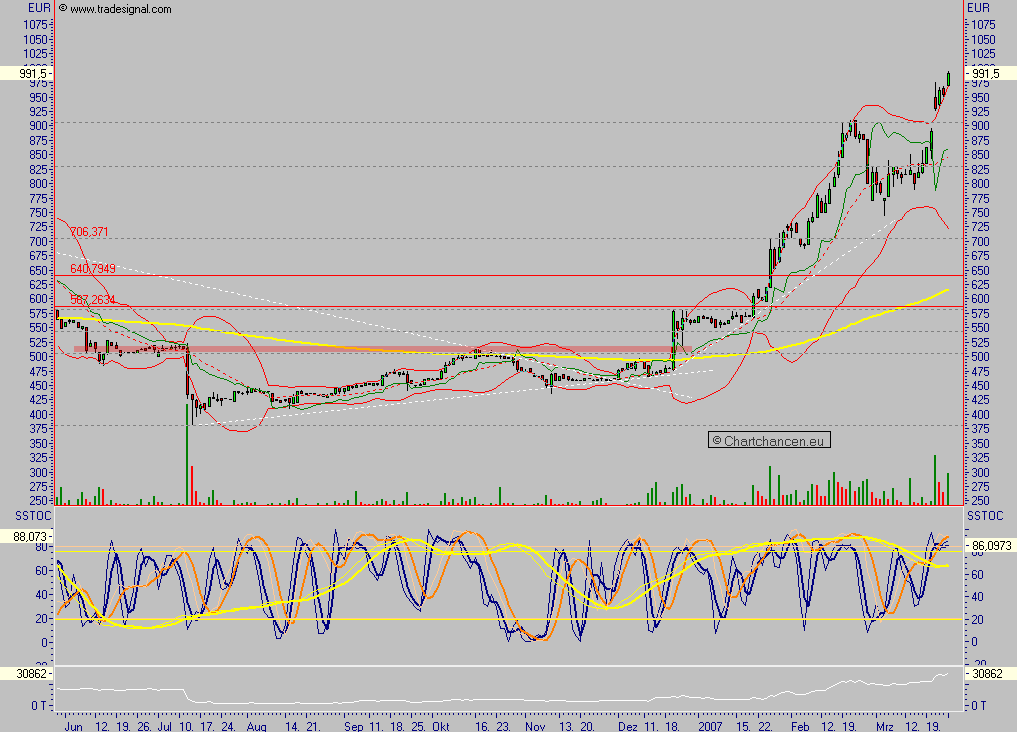This screenshot has height=732, width=1017.
Task: Click the 706,371 resistance level label
Action: tap(90, 231)
